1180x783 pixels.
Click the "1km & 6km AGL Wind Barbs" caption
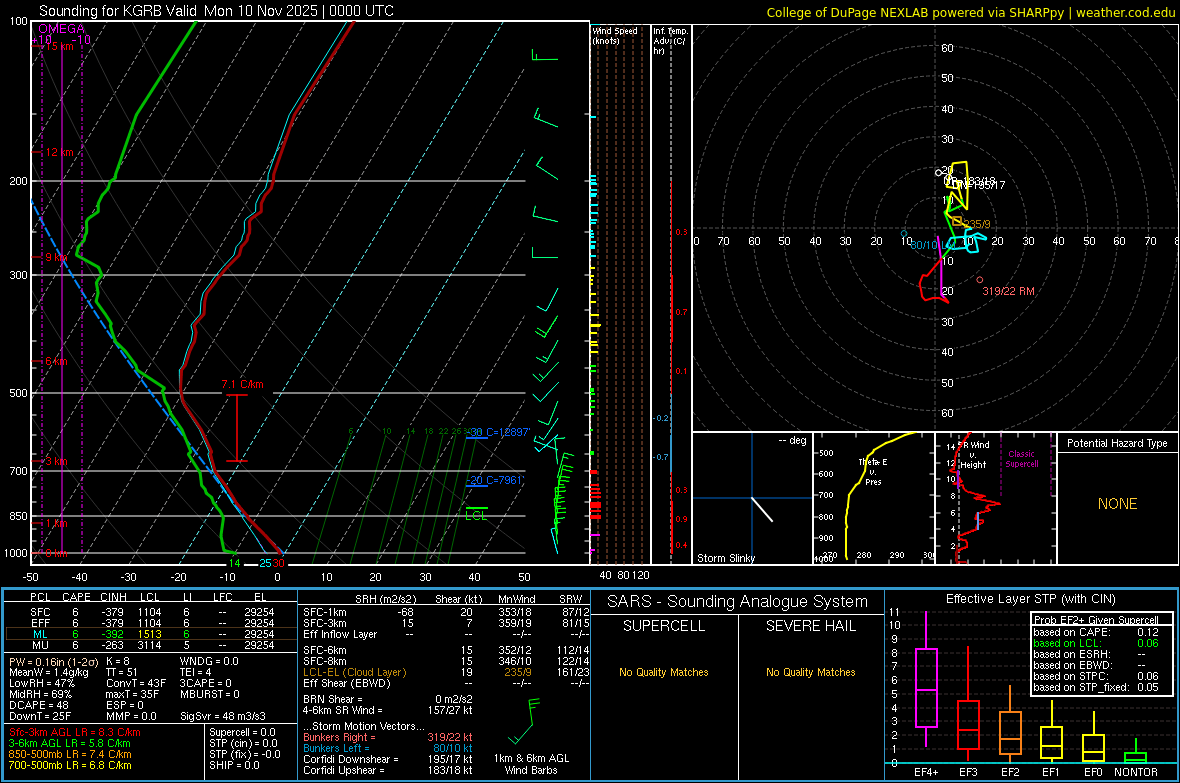[531, 764]
